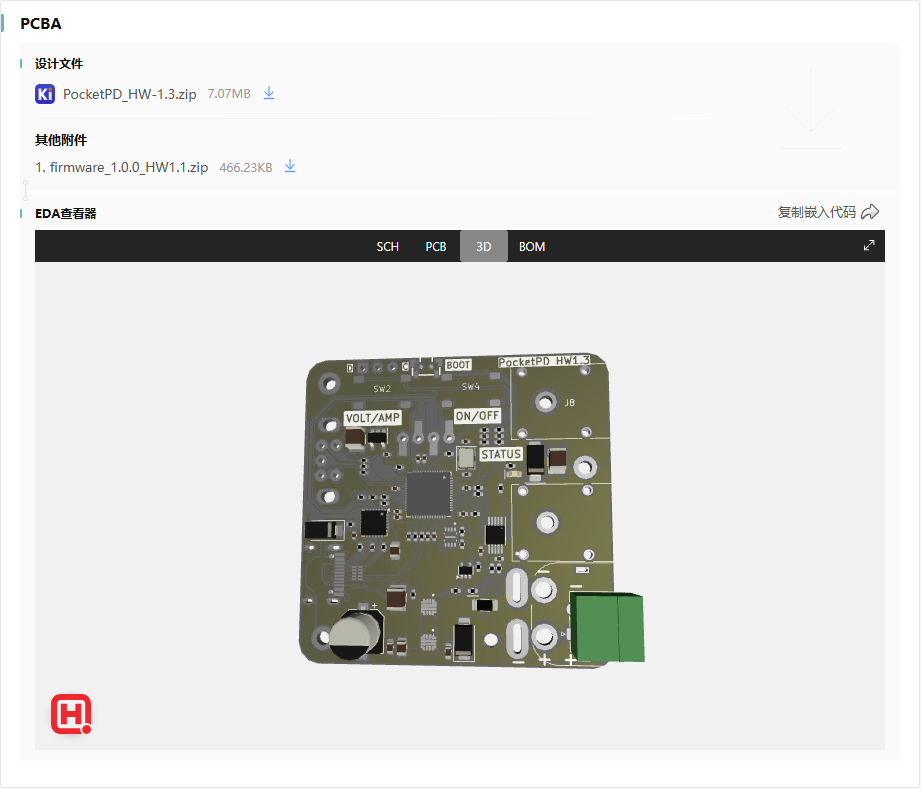Click the green terminal block on board
The width and height of the screenshot is (921, 789).
point(608,626)
